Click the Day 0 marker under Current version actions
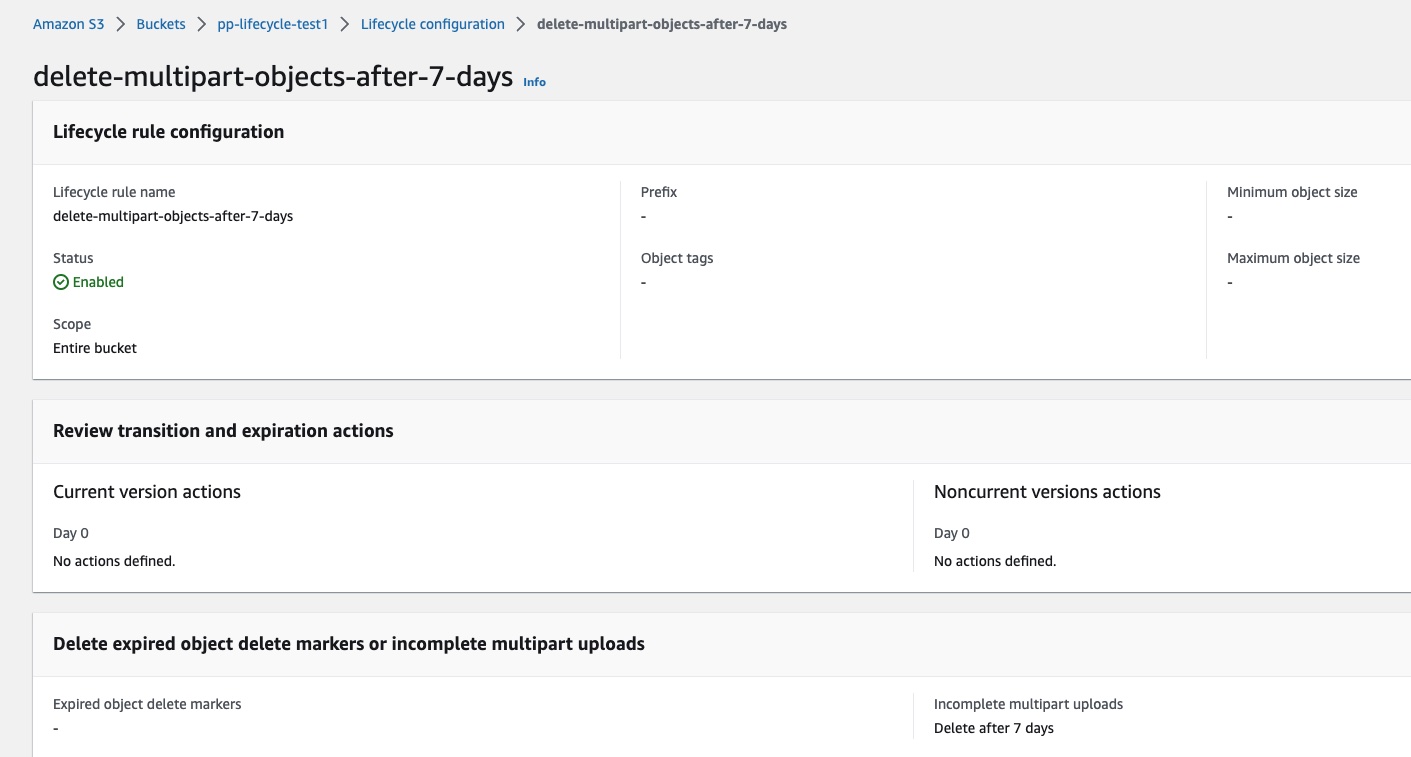This screenshot has height=757, width=1411. pos(70,533)
